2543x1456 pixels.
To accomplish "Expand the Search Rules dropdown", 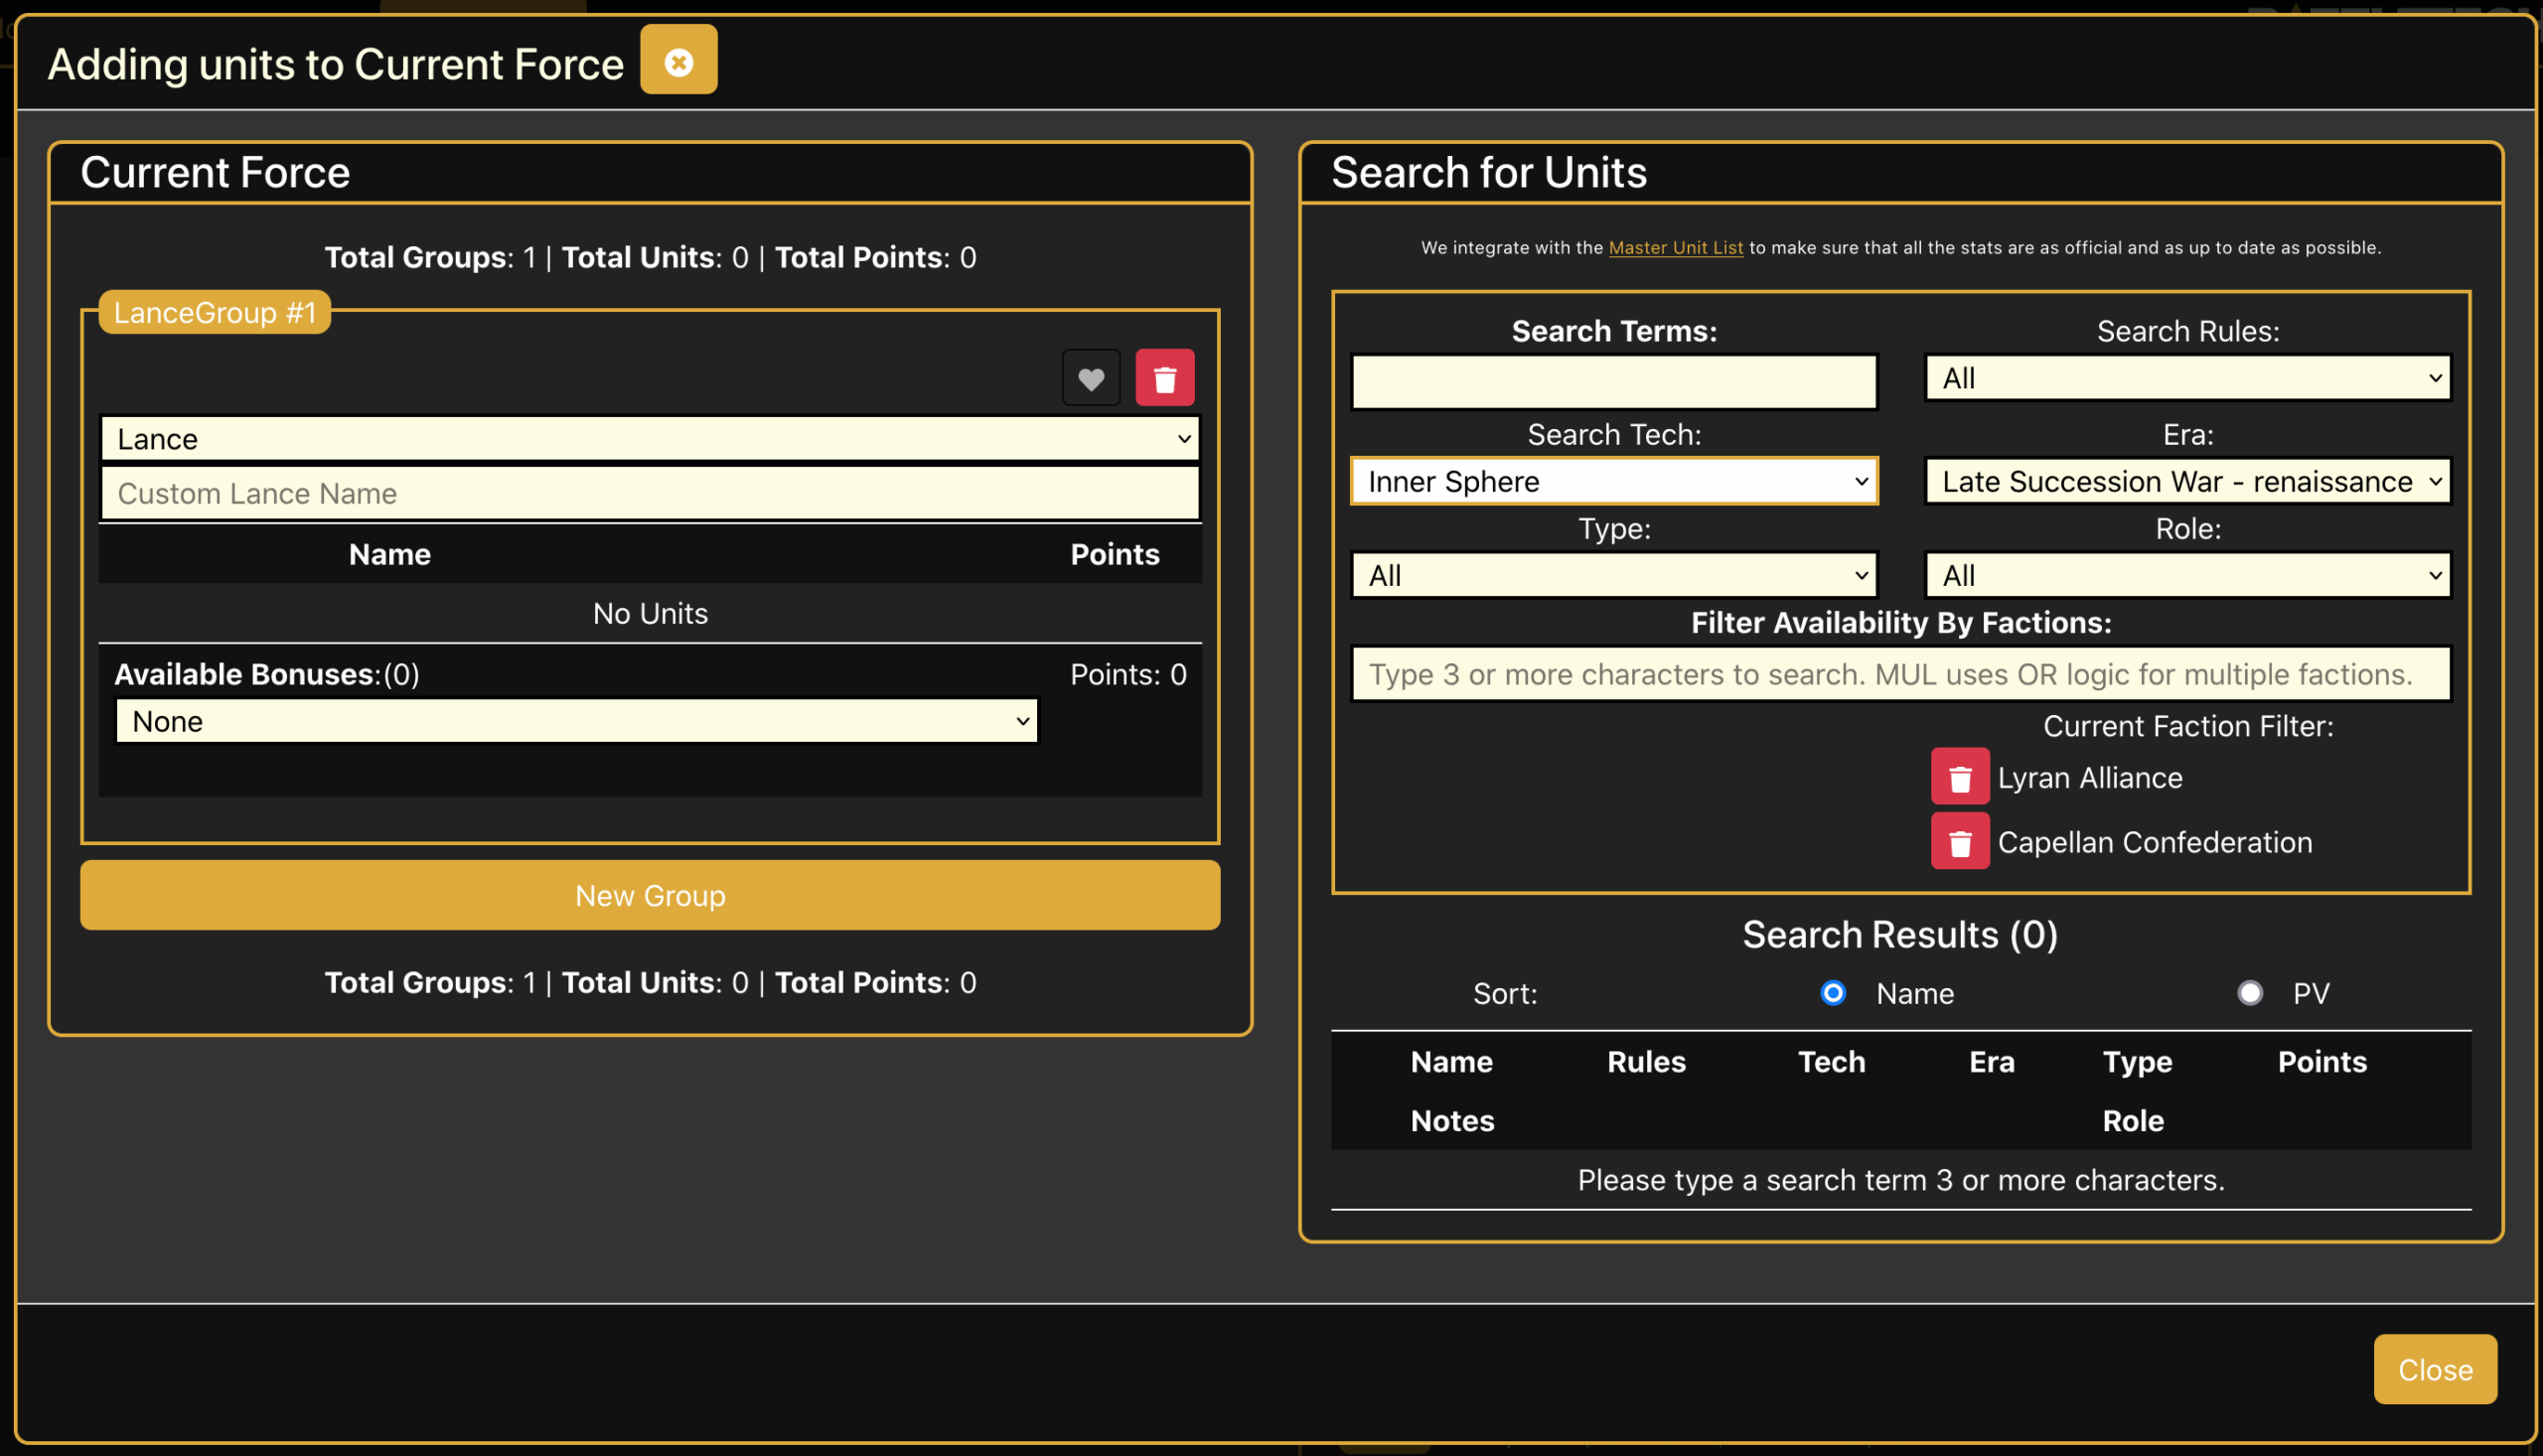I will (2187, 379).
